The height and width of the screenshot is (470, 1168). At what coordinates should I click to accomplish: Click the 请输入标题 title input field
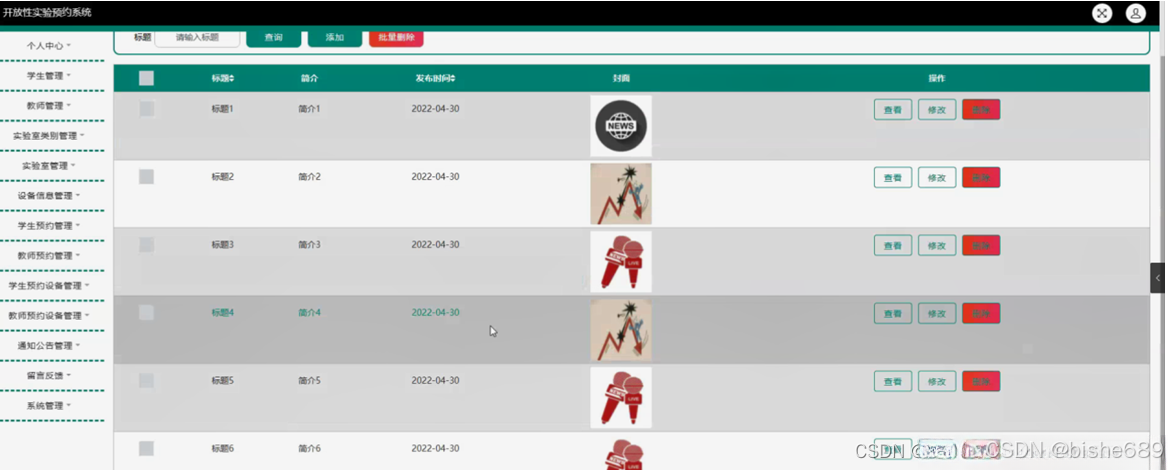coord(197,38)
